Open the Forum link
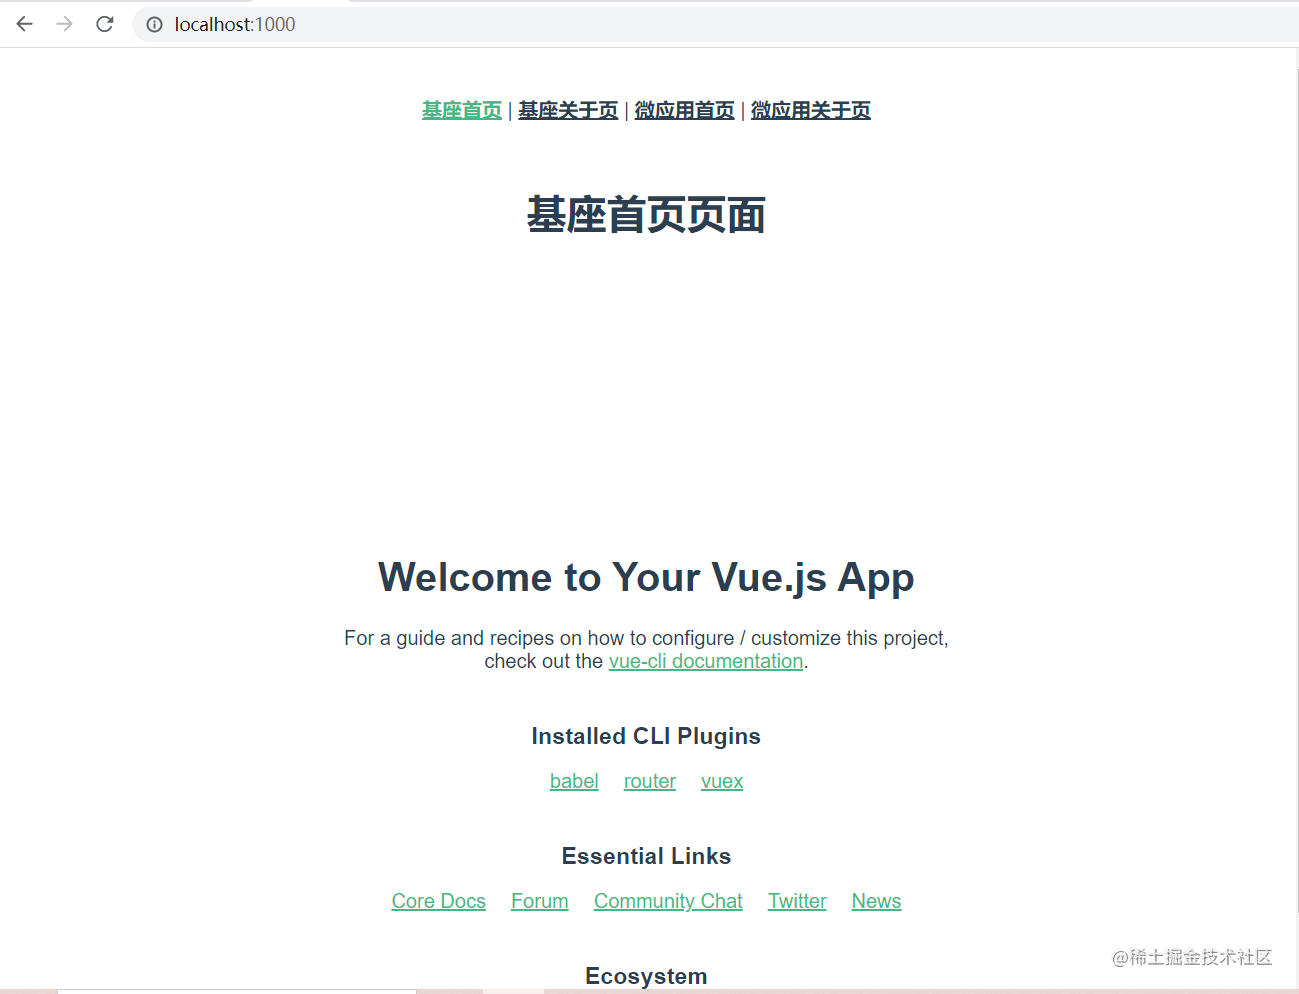 (540, 901)
